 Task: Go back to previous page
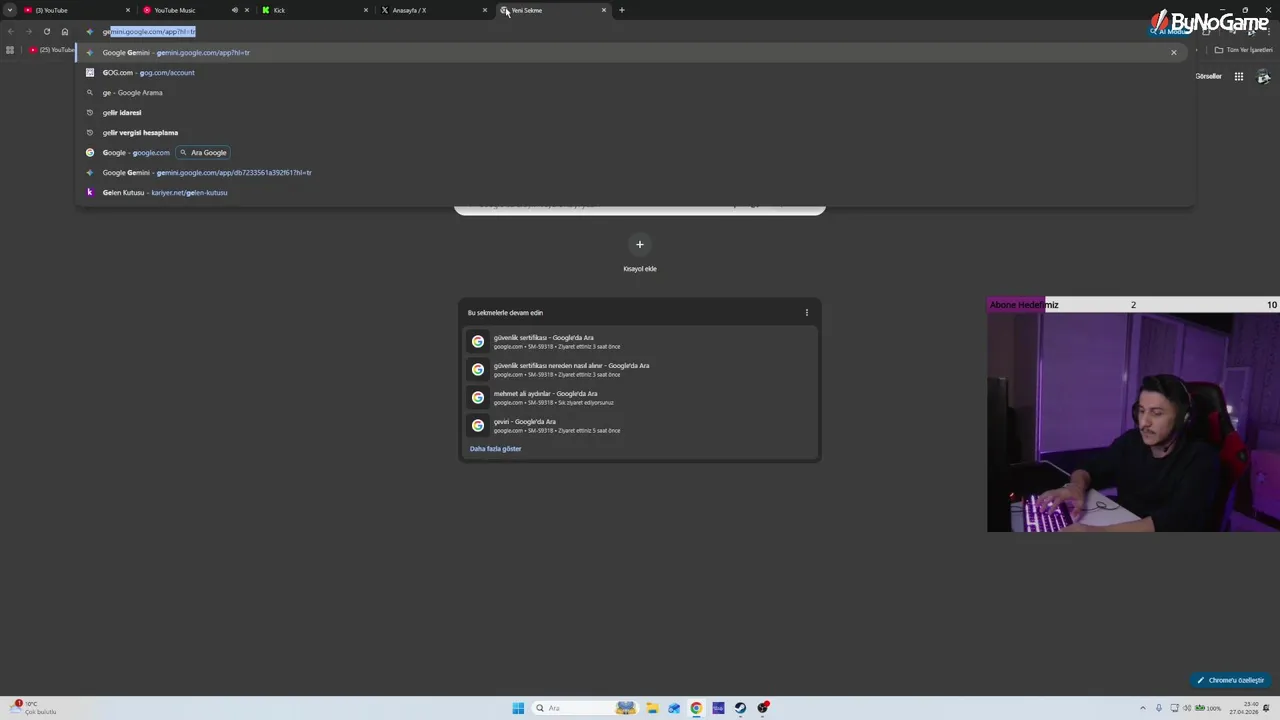pyautogui.click(x=10, y=31)
